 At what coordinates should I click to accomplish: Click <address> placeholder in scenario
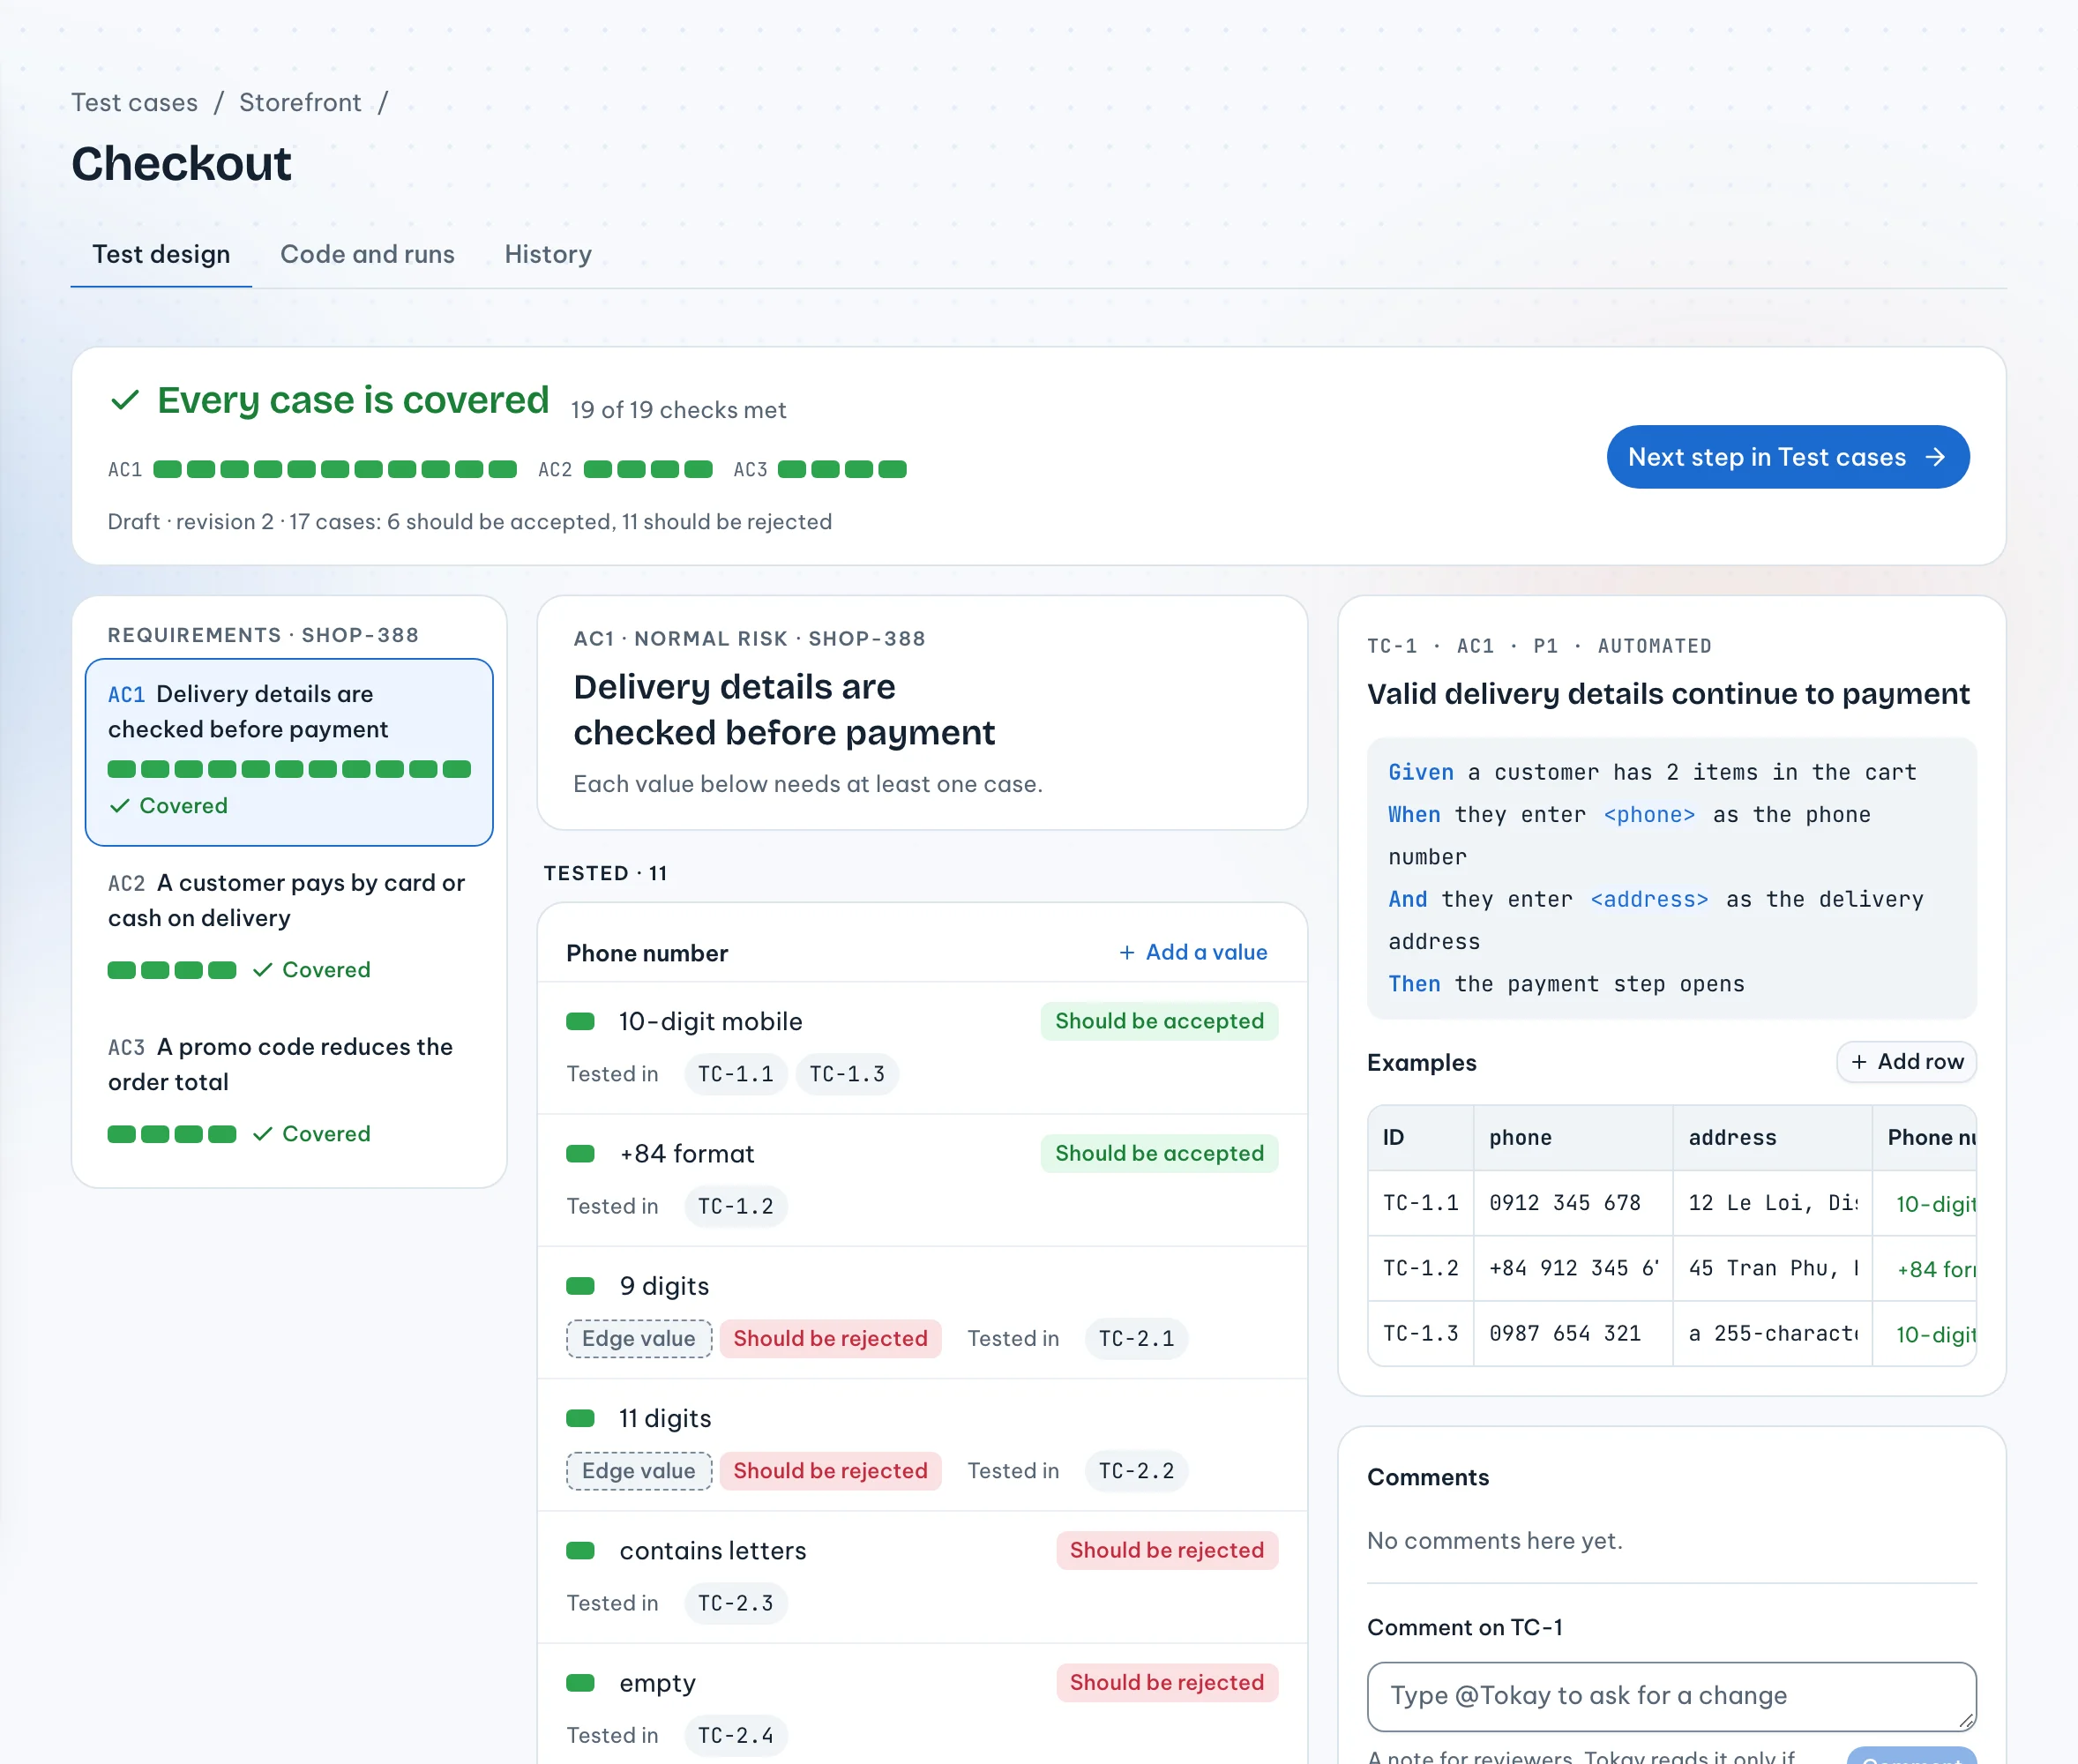click(1649, 899)
